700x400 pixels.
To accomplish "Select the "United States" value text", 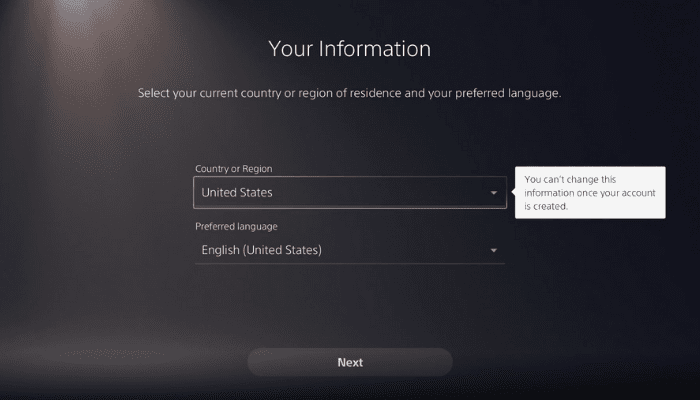I will pos(237,193).
